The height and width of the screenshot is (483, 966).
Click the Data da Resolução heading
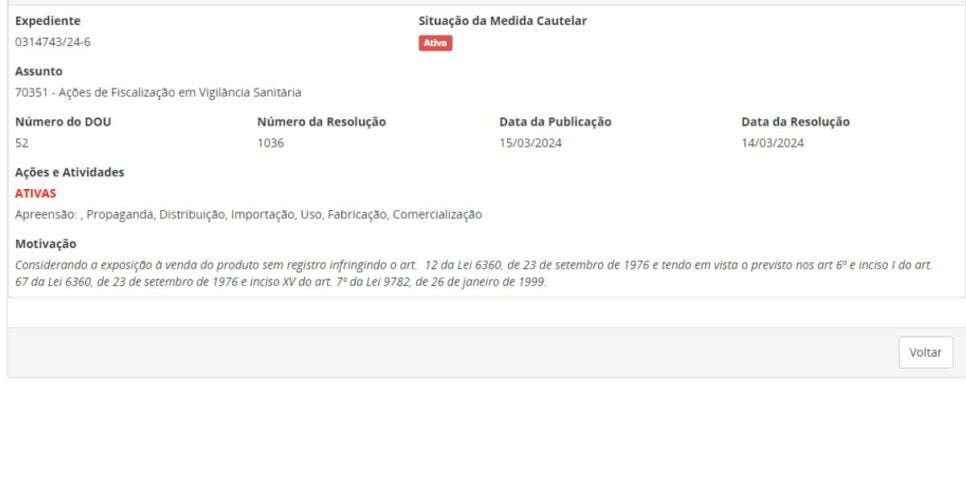tap(795, 122)
